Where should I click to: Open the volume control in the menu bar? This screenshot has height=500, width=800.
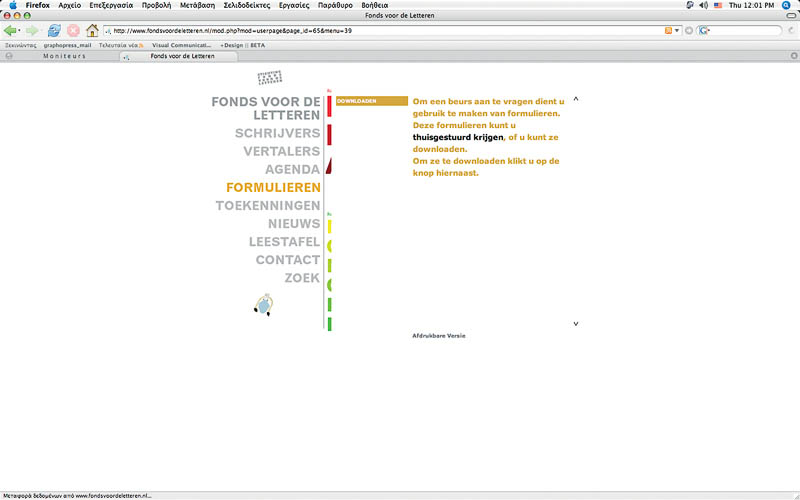(704, 5)
